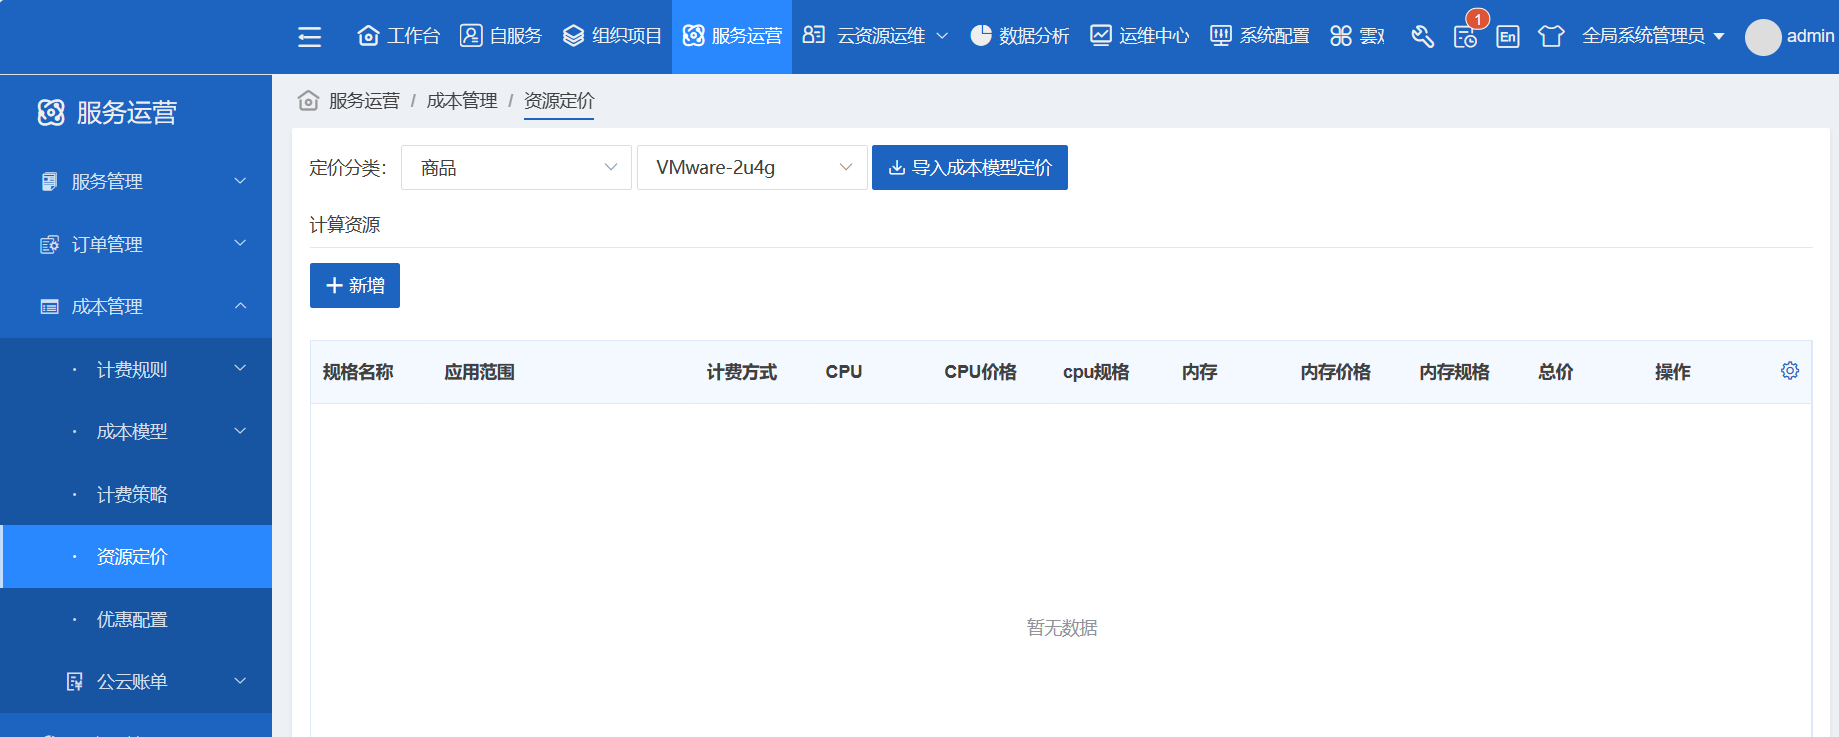Click the 订单管理 sidebar icon

[49, 244]
